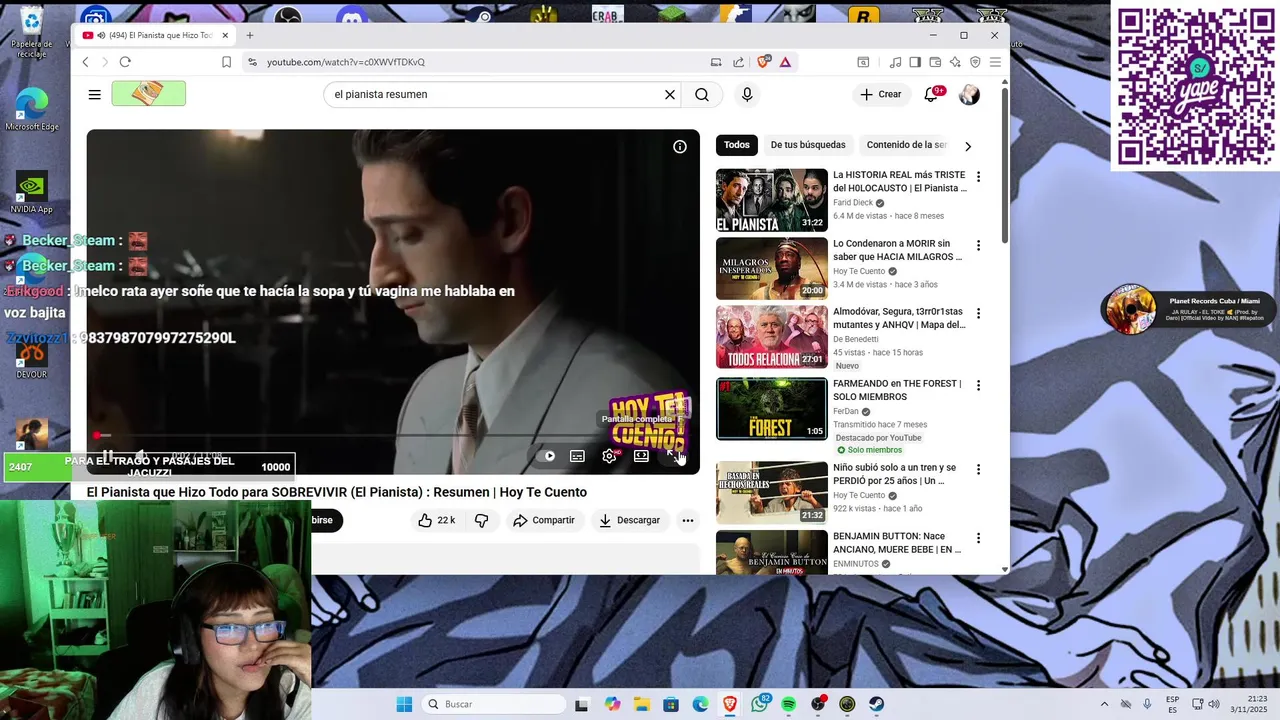The image size is (1280, 720).
Task: Bookmark this page with the bookmark icon
Action: coord(227,62)
